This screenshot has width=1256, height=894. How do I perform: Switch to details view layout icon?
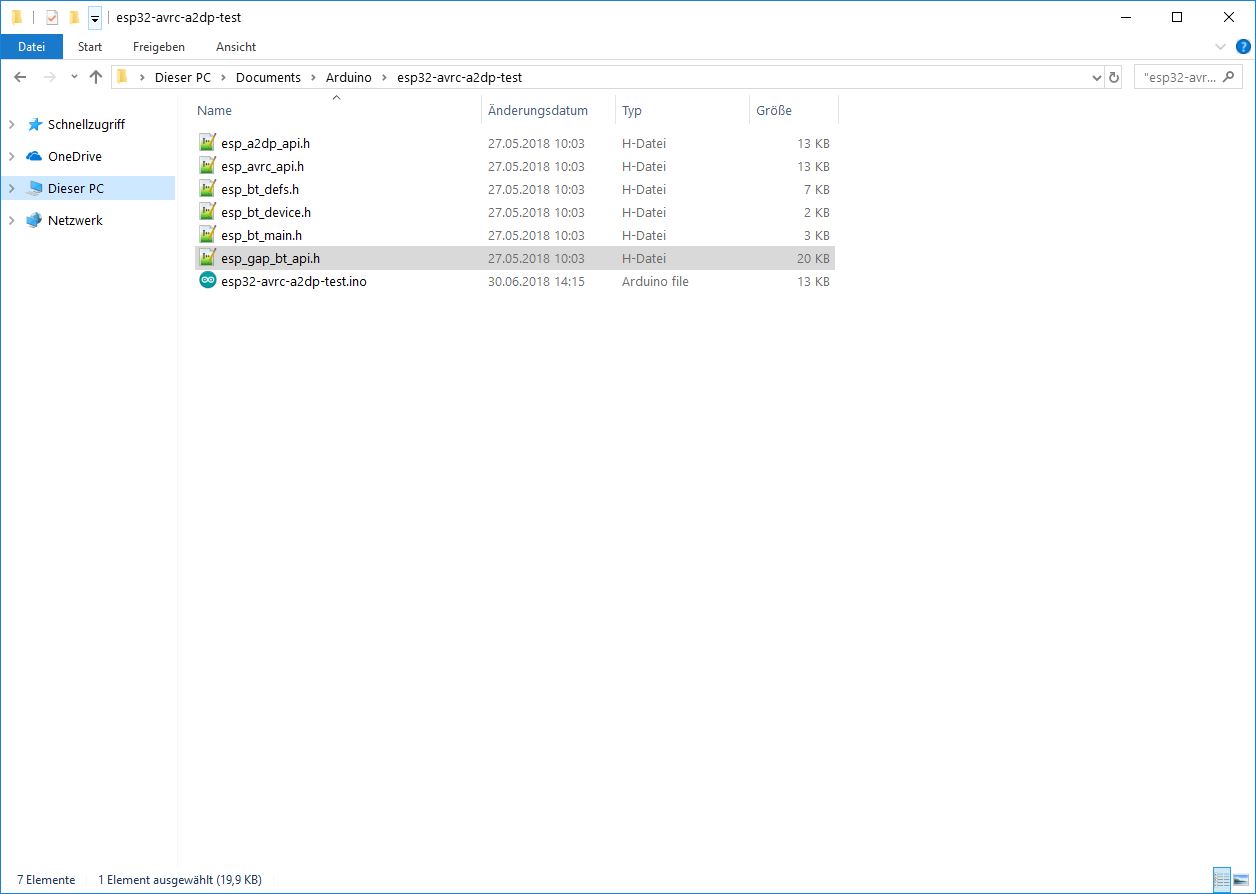pos(1221,880)
